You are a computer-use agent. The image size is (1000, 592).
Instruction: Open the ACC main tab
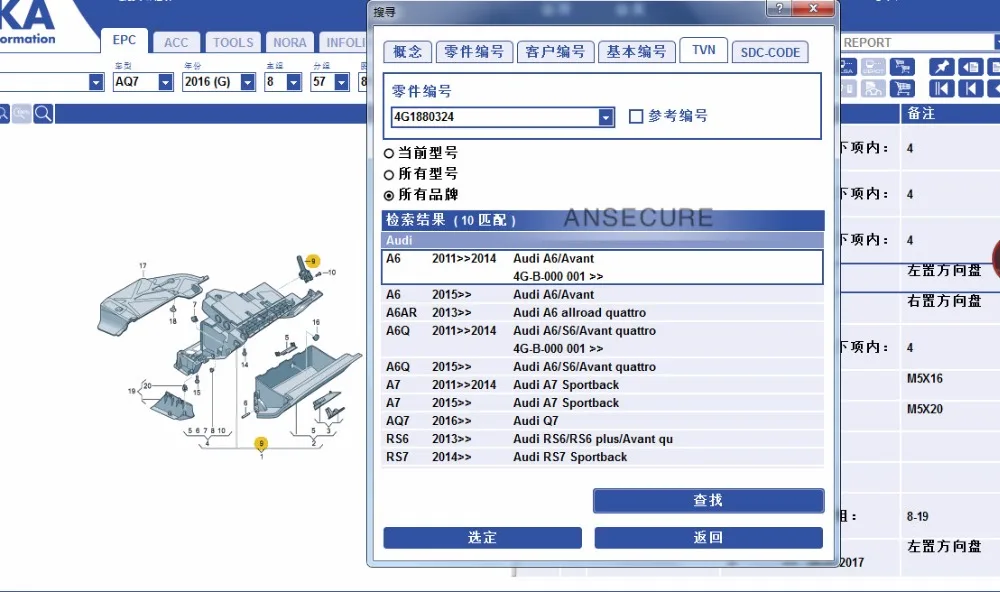point(176,43)
